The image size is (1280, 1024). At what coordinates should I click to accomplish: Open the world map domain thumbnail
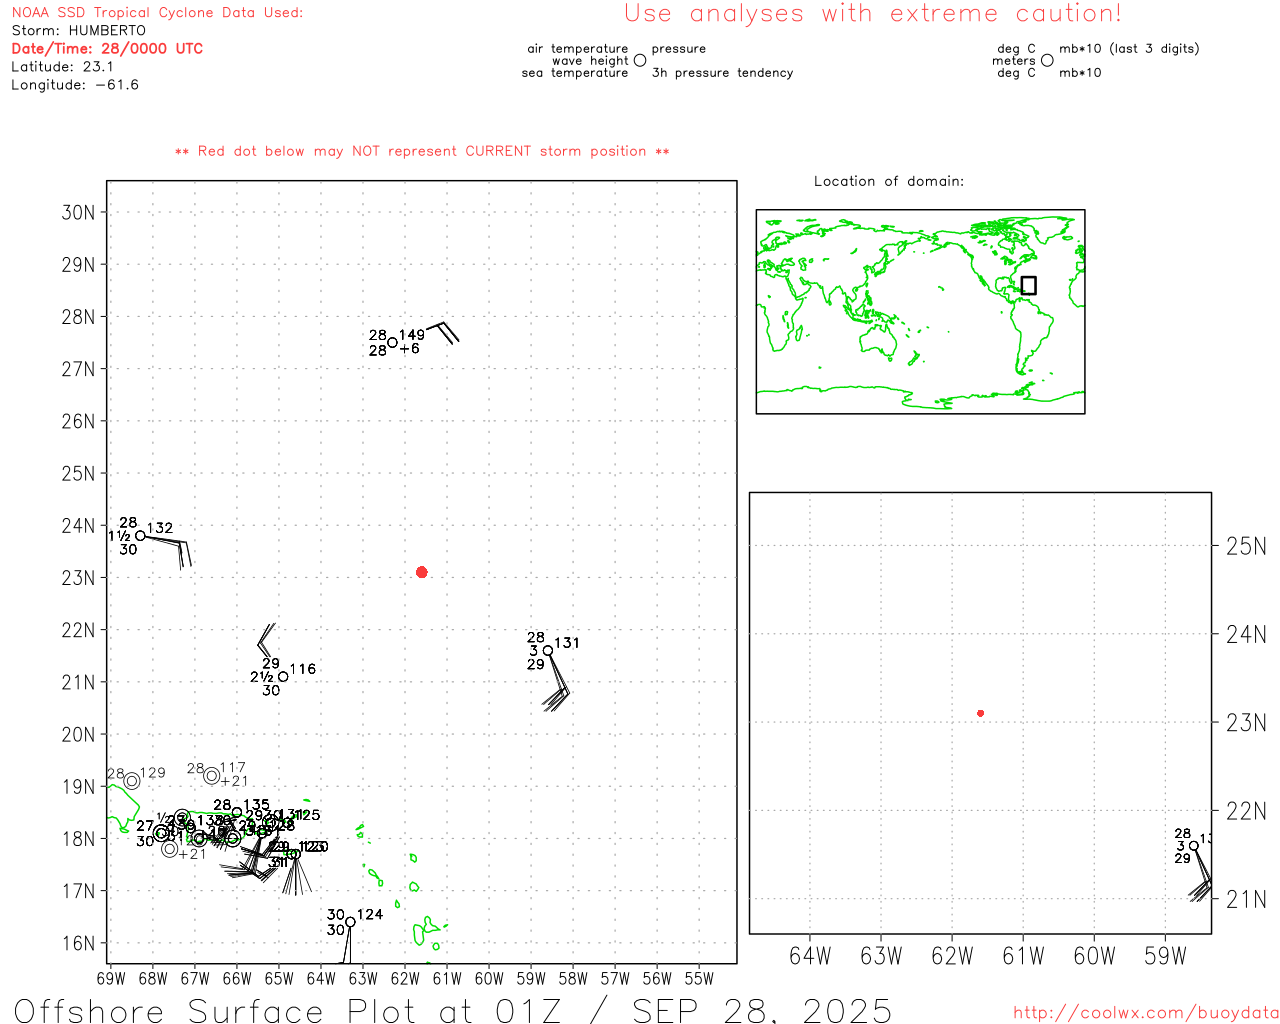920,312
